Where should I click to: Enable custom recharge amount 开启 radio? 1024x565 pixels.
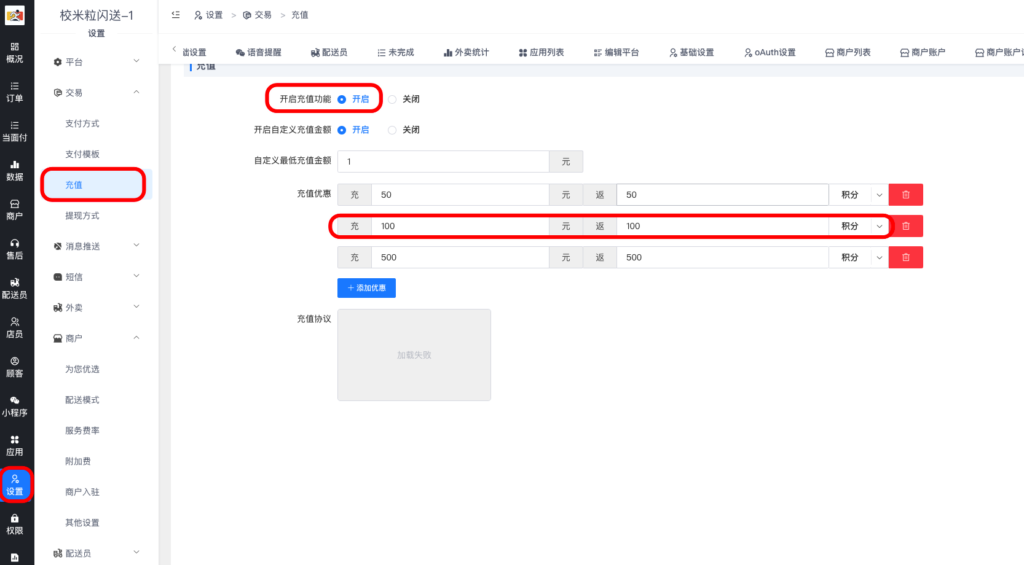click(342, 130)
